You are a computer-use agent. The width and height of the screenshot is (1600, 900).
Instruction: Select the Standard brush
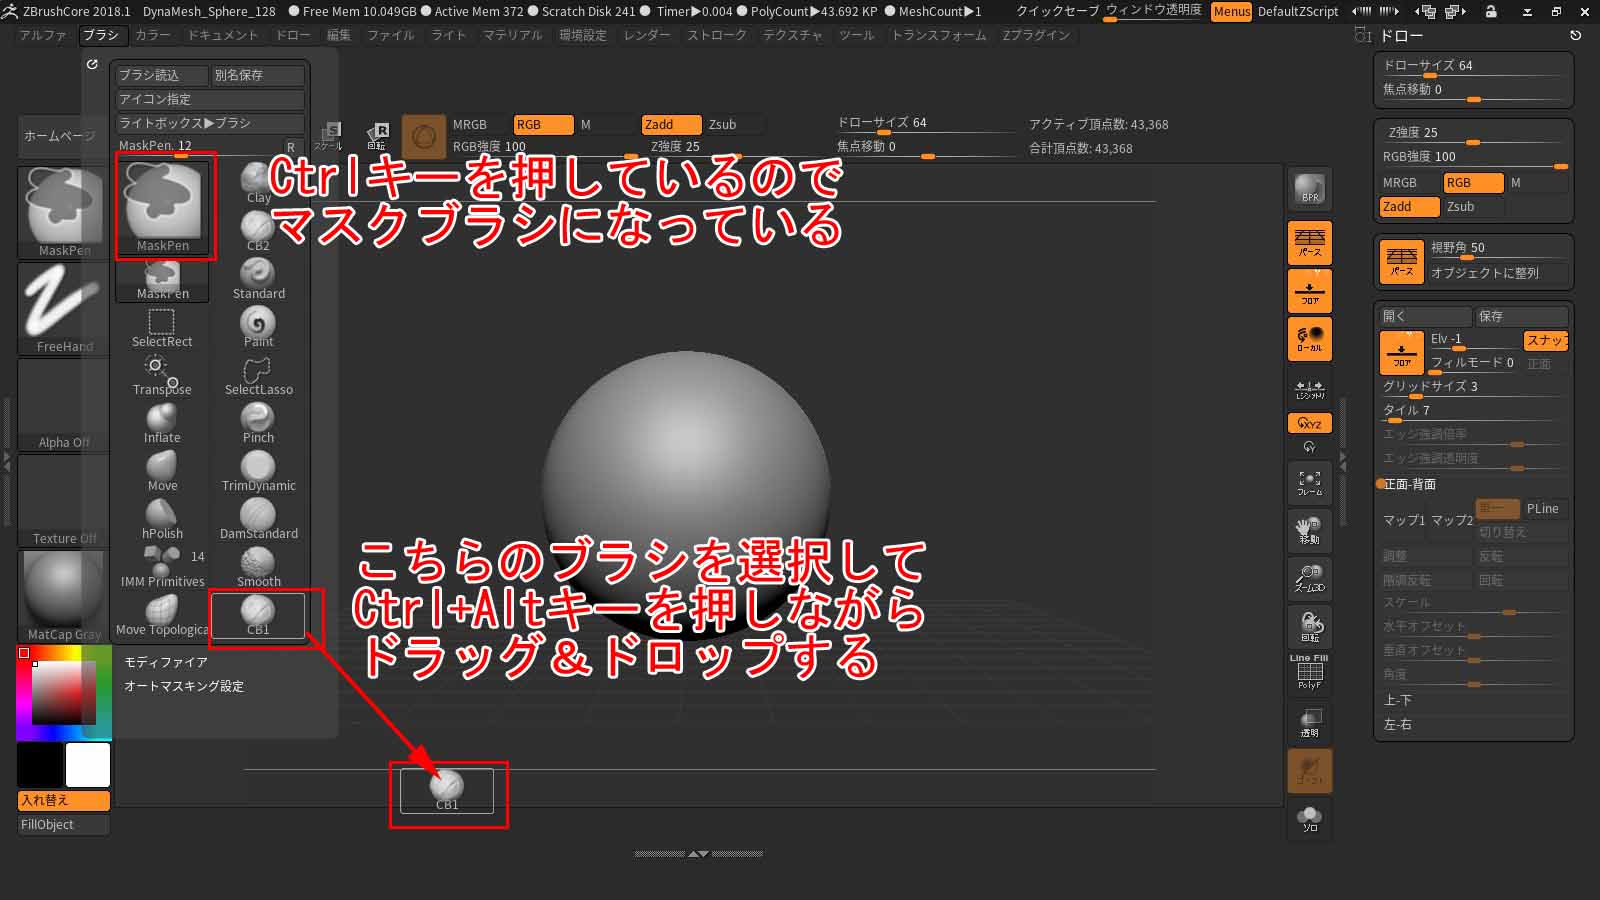point(258,278)
